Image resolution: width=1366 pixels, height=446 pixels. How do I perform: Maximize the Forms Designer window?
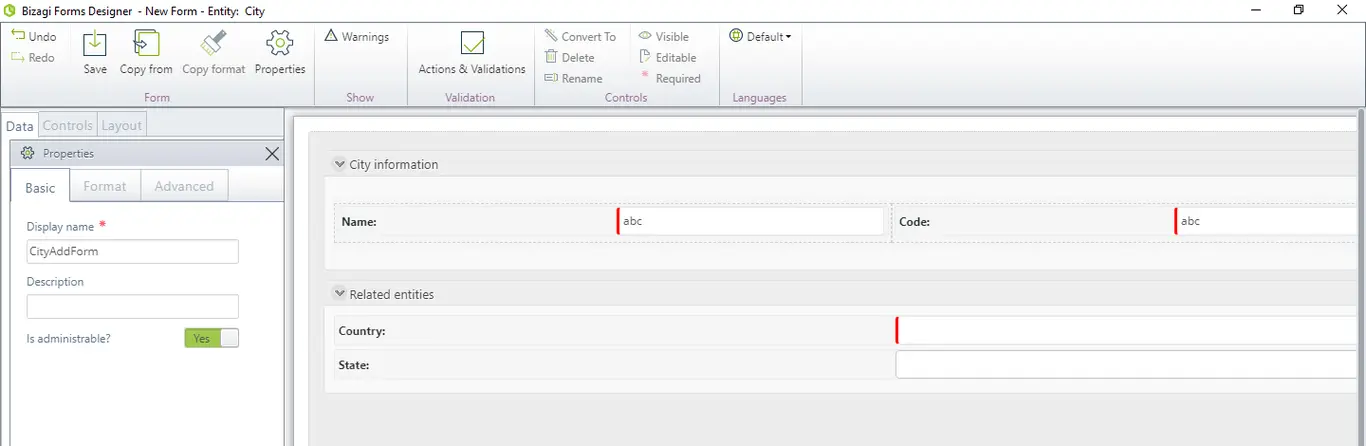pyautogui.click(x=1299, y=10)
